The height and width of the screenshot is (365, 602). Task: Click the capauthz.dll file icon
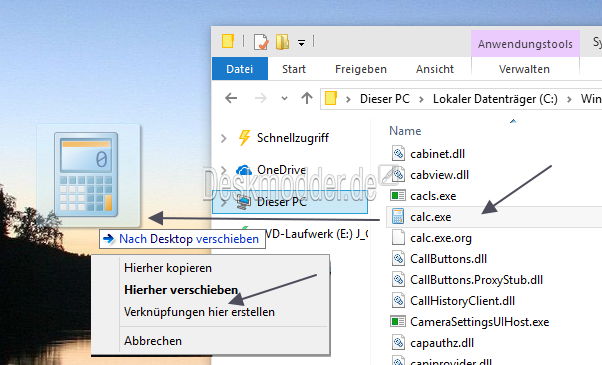coord(398,343)
